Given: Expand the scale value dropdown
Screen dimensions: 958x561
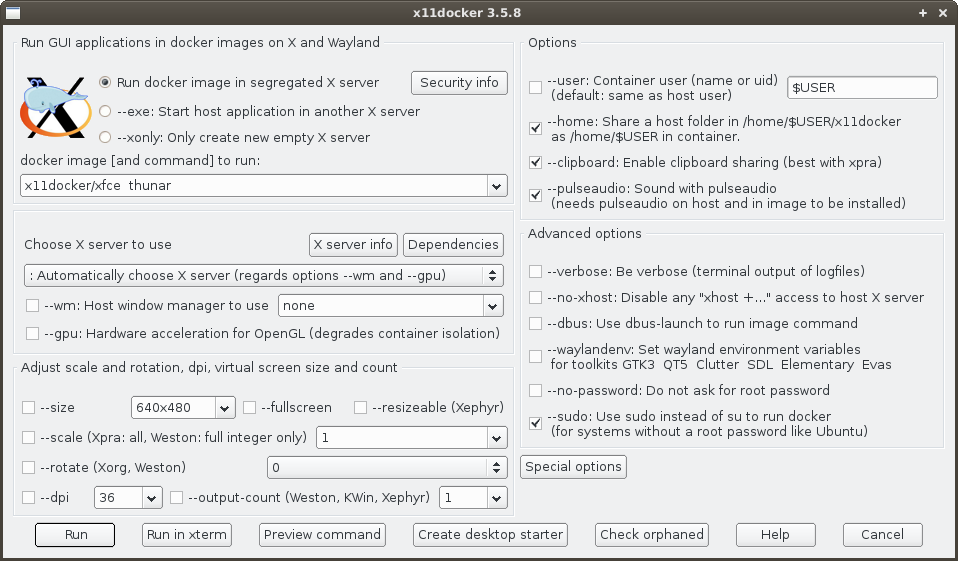Looking at the screenshot, I should (x=497, y=438).
